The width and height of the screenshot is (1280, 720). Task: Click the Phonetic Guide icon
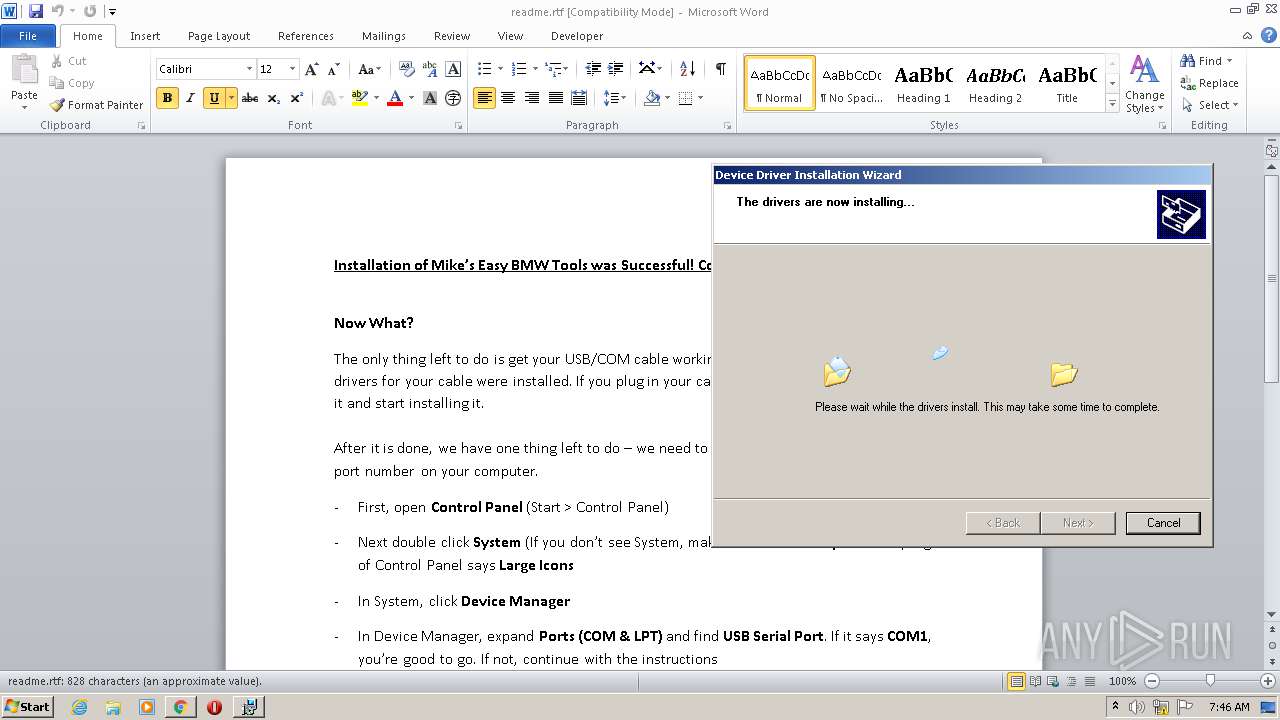[430, 69]
